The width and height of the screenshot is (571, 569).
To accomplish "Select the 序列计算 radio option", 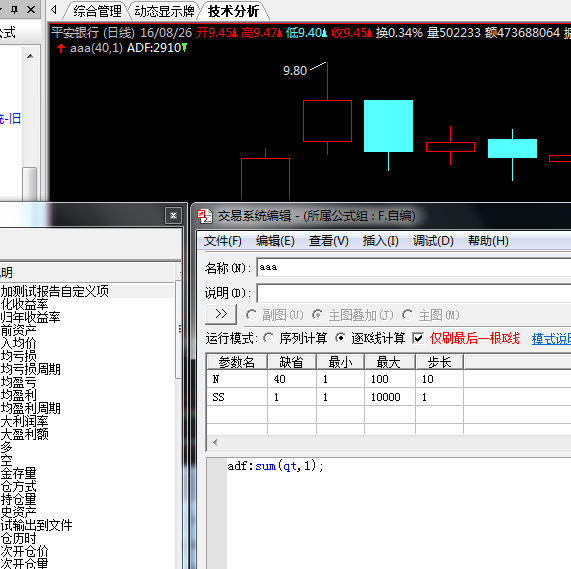I will [269, 338].
